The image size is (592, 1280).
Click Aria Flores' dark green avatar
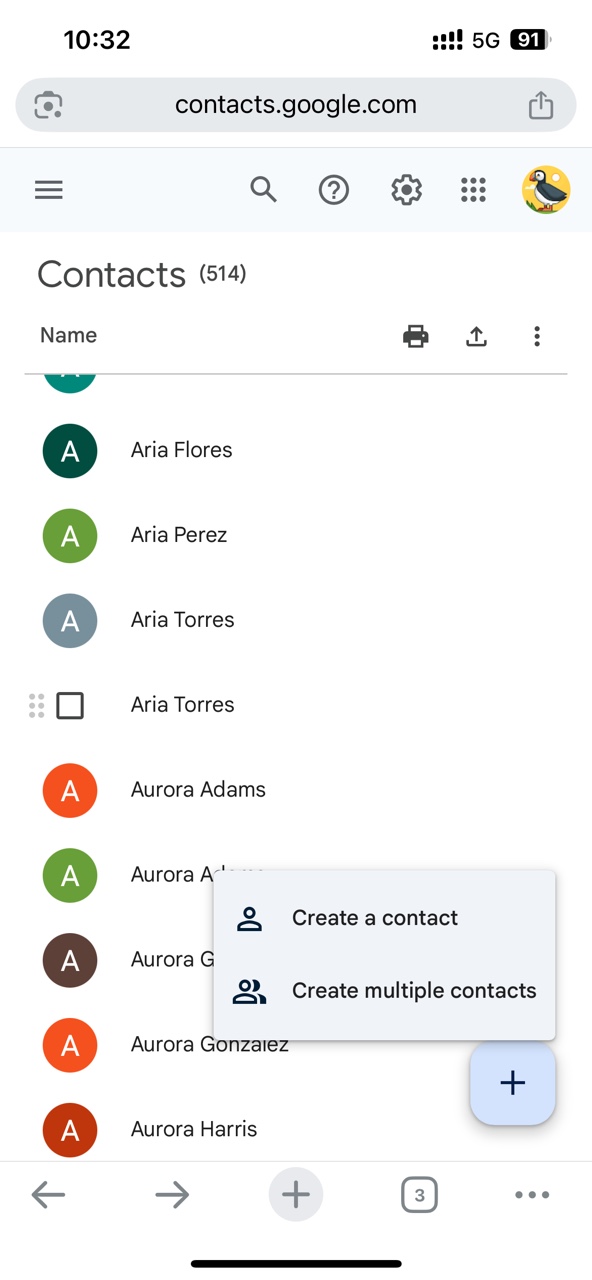point(70,450)
